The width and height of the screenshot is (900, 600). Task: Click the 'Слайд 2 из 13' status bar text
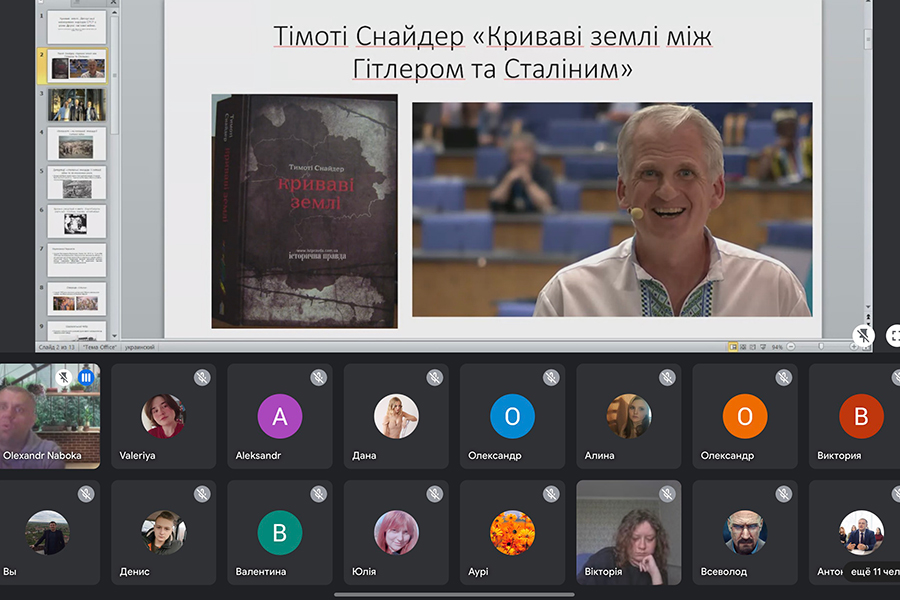pos(57,347)
